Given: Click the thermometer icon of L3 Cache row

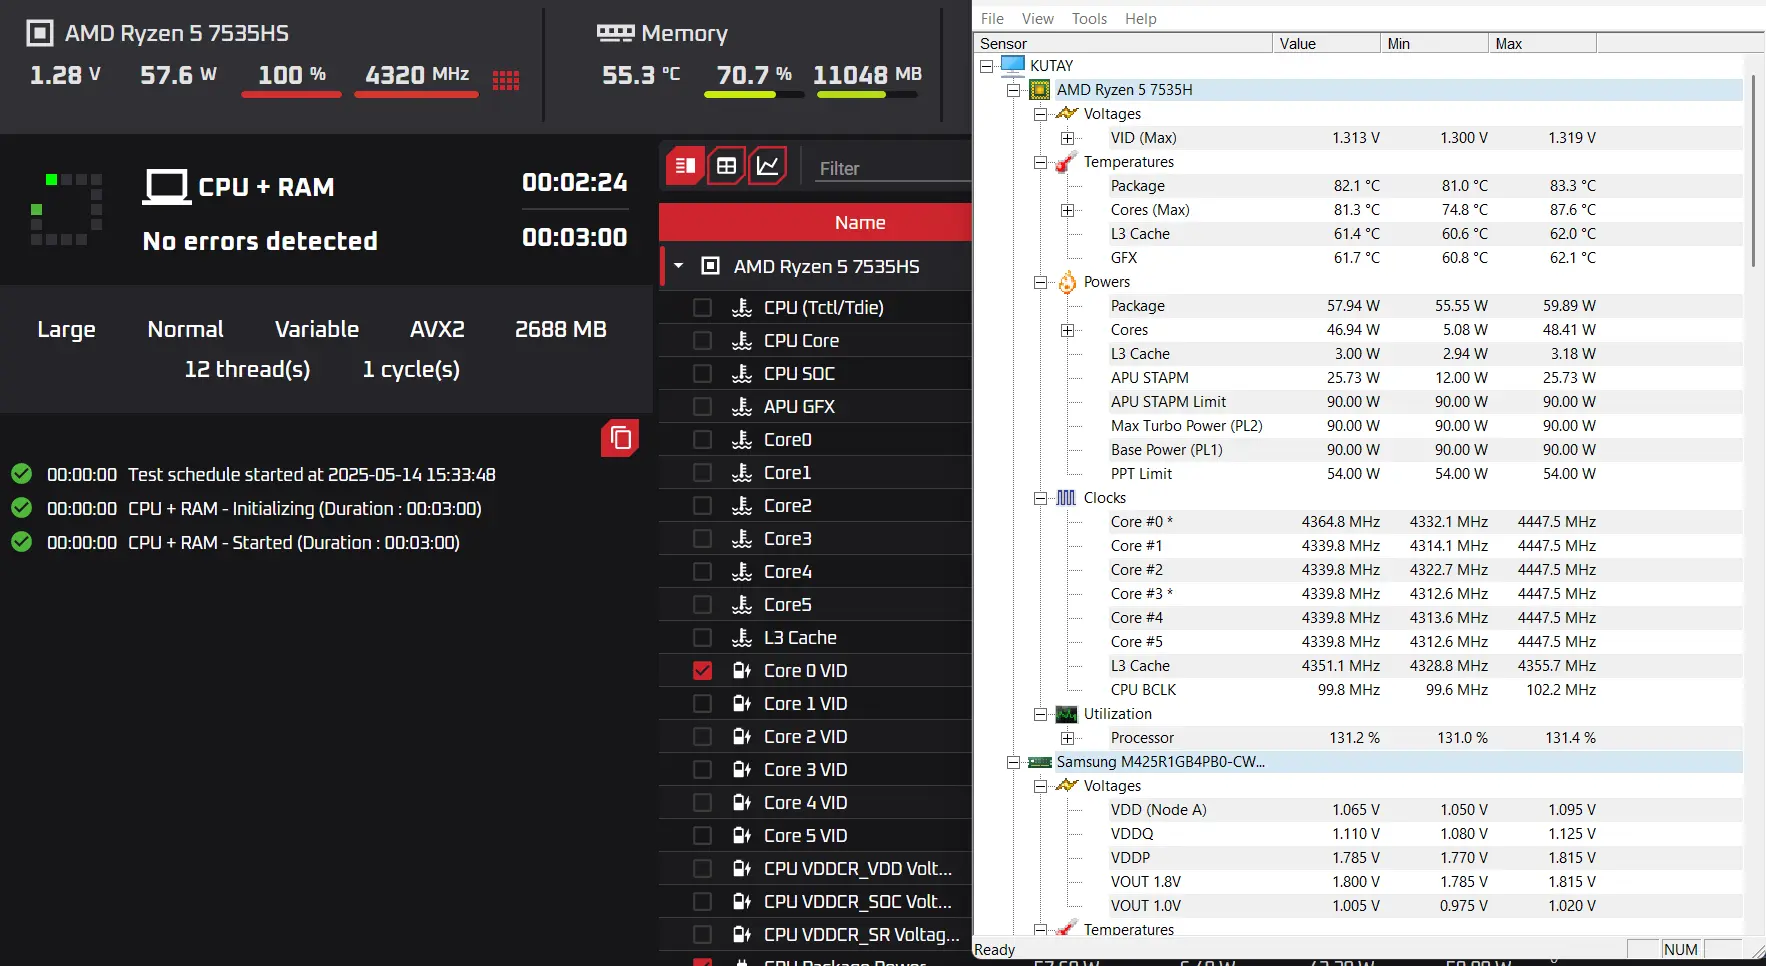Looking at the screenshot, I should (742, 638).
